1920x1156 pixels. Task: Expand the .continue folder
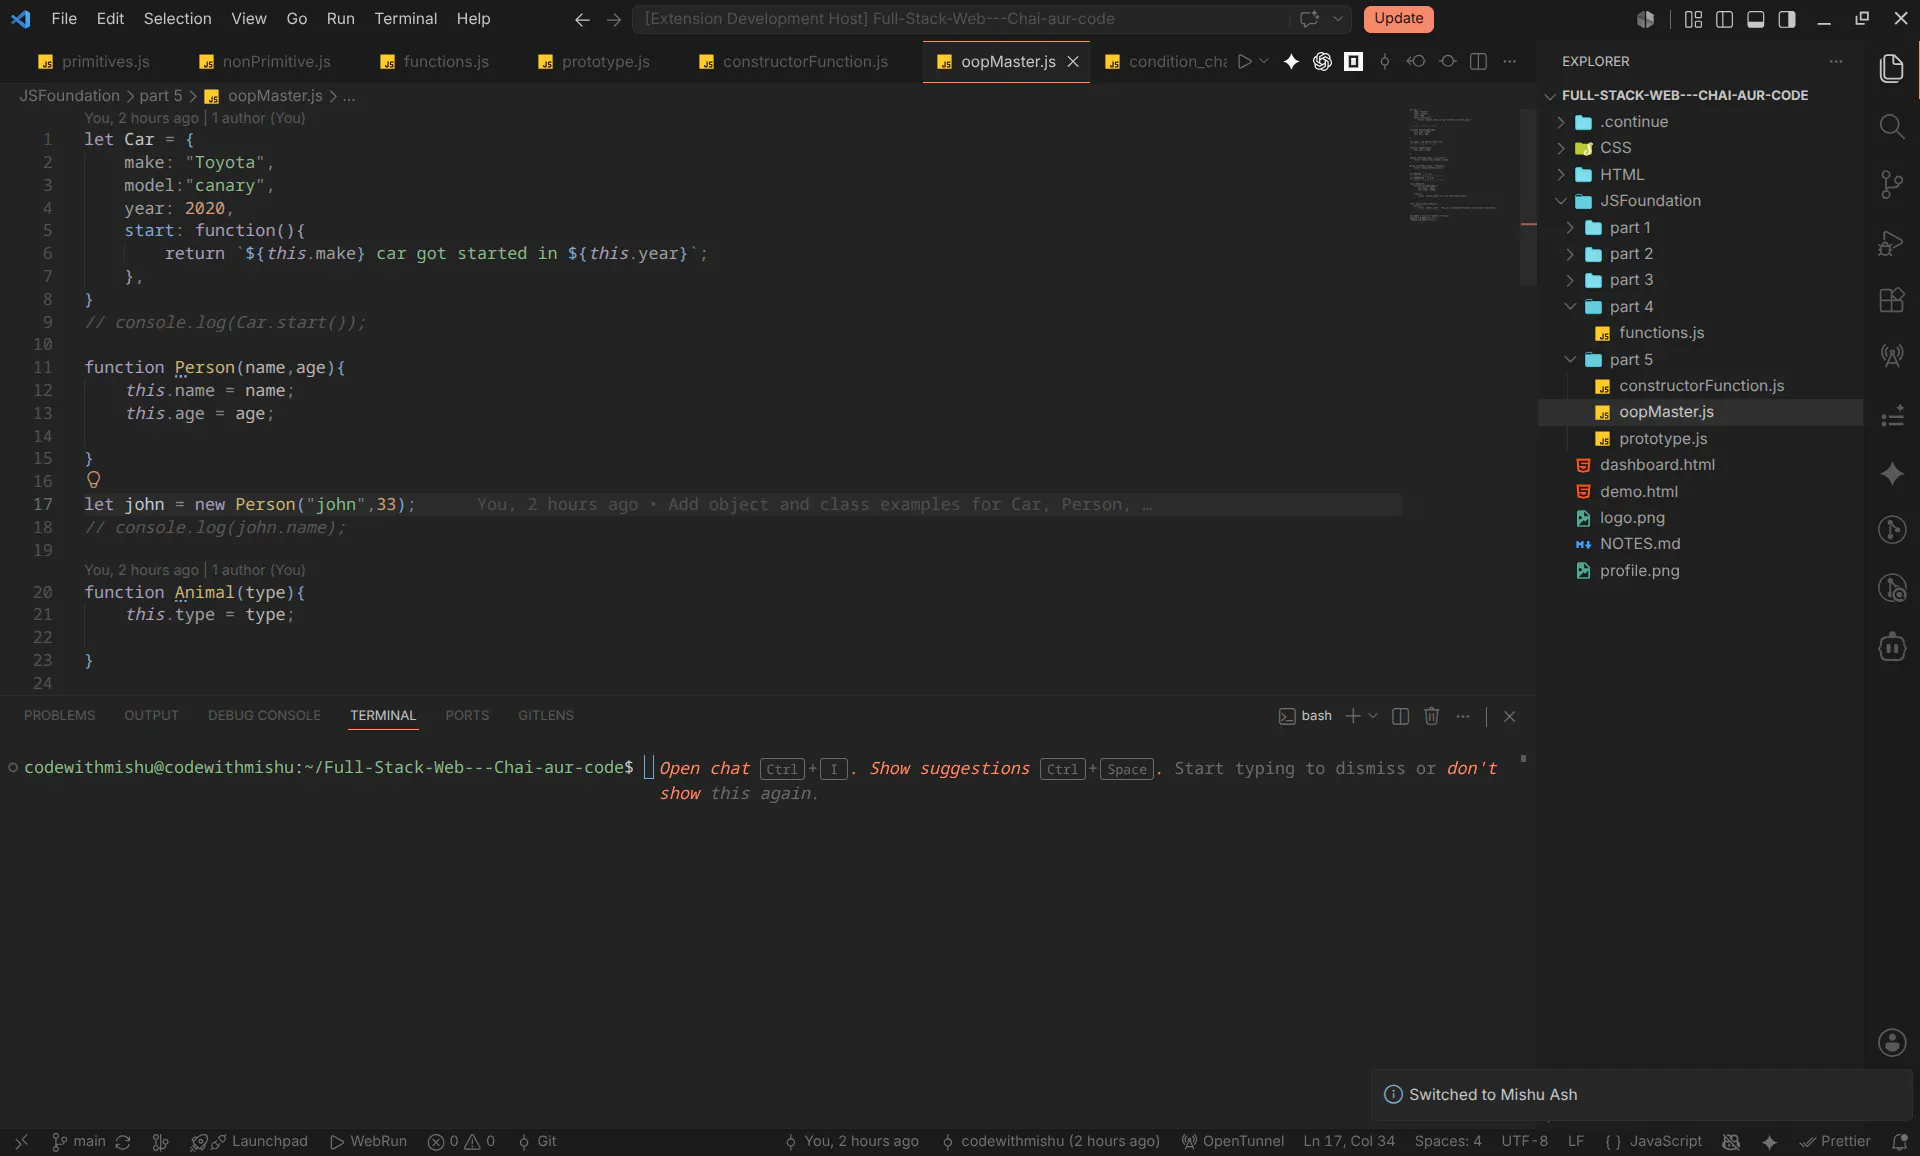[x=1561, y=122]
